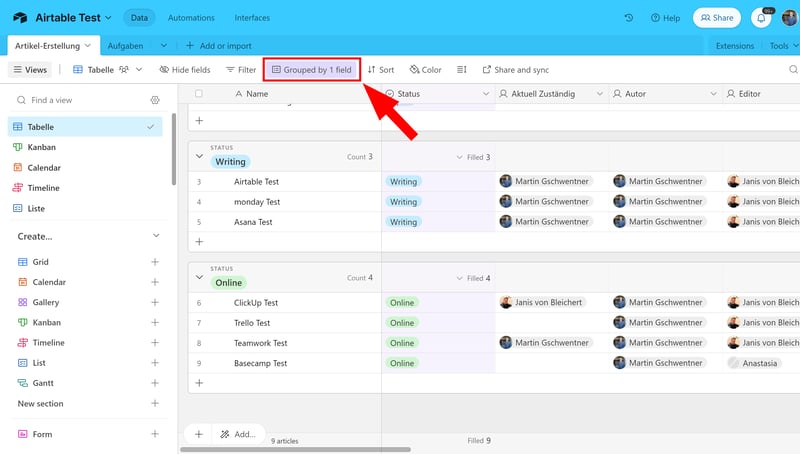
Task: Toggle the Views sidebar
Action: (30, 69)
